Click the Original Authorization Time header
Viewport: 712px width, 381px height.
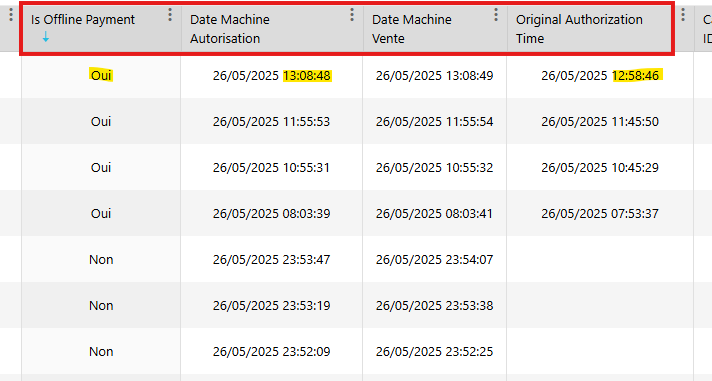point(579,29)
